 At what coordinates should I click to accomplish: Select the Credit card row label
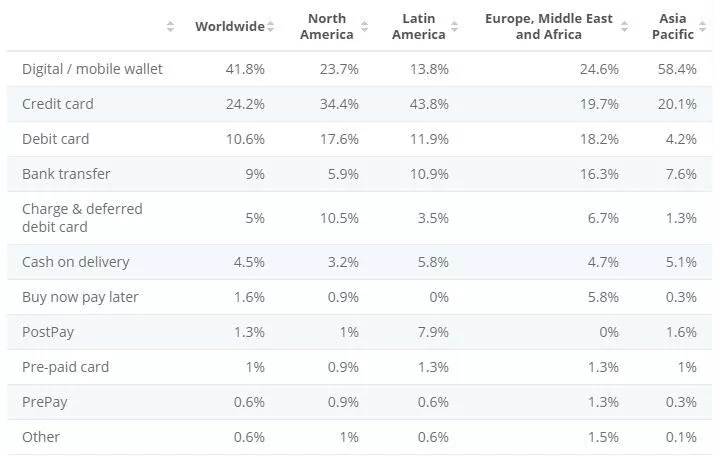tap(59, 104)
